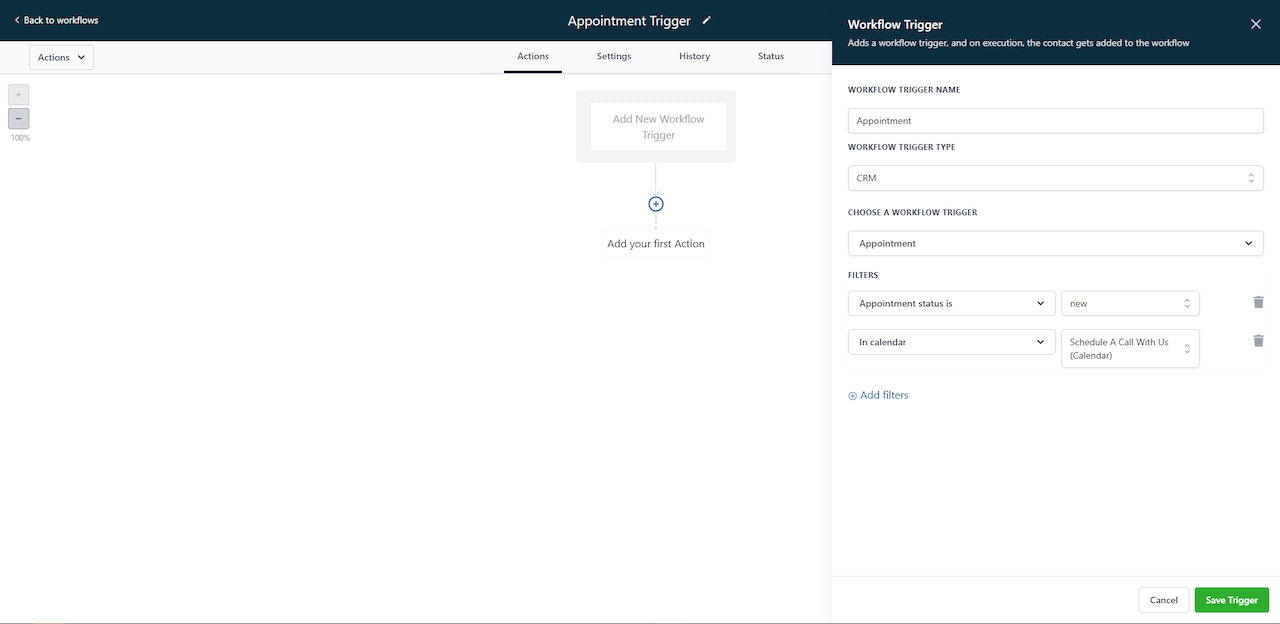Open the In calendar filter dropdown
Viewport: 1280px width, 624px height.
tap(952, 342)
